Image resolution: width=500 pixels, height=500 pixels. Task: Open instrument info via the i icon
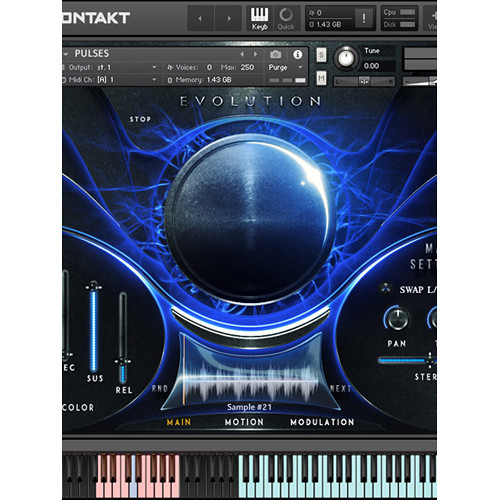click(297, 54)
